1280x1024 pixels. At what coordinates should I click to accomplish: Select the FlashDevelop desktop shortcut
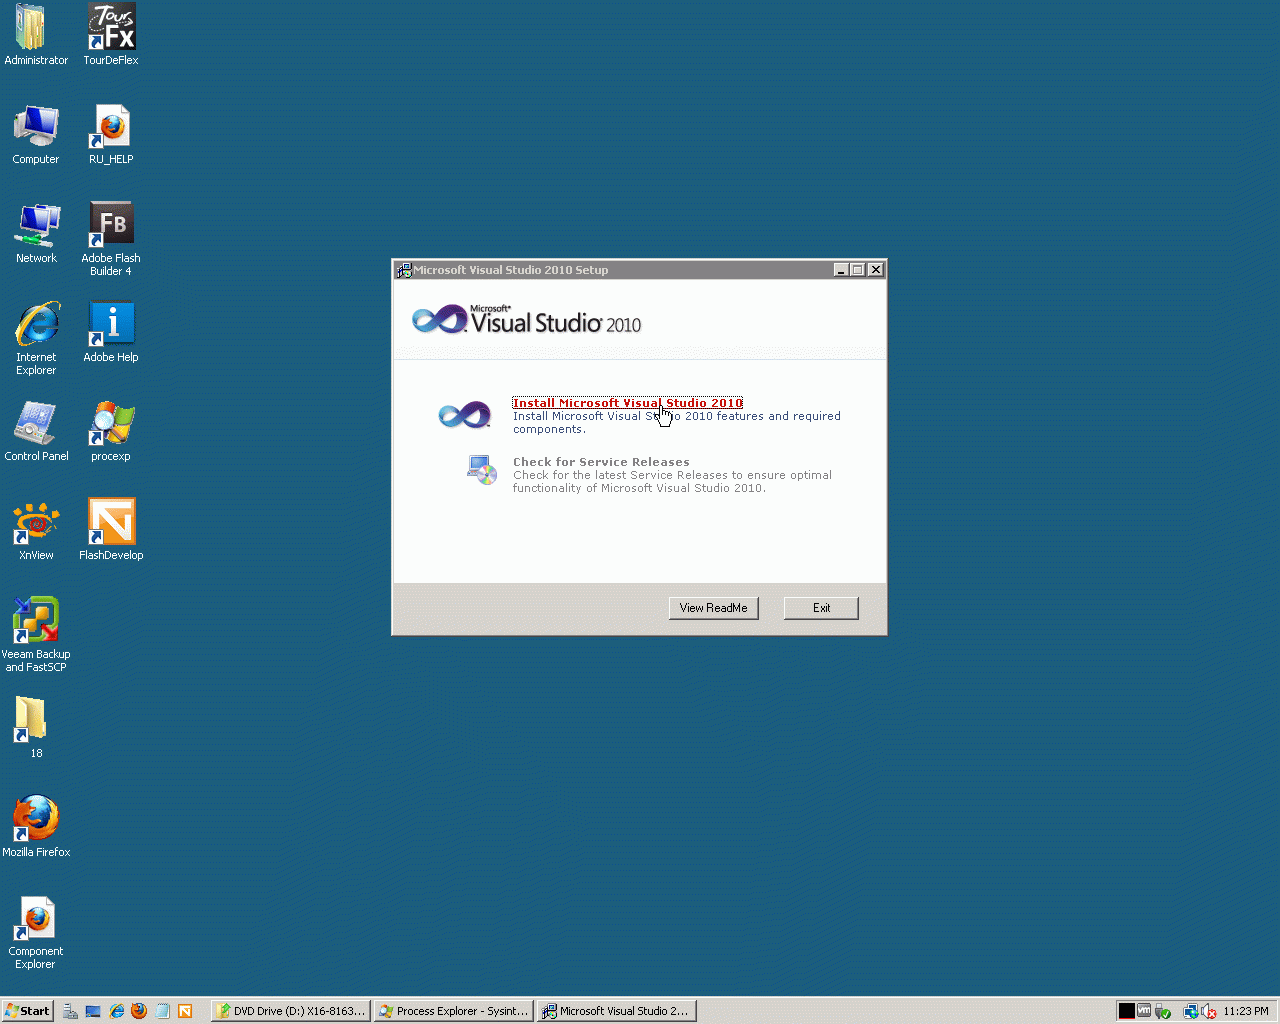click(x=111, y=530)
